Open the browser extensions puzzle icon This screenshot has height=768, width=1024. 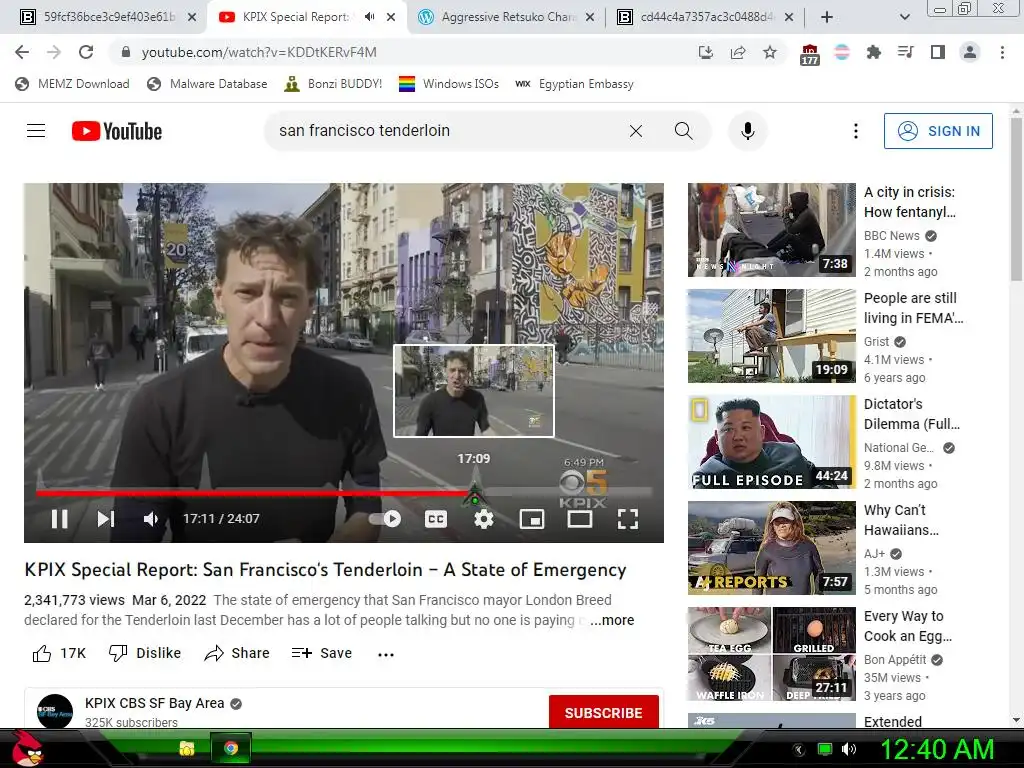click(873, 52)
